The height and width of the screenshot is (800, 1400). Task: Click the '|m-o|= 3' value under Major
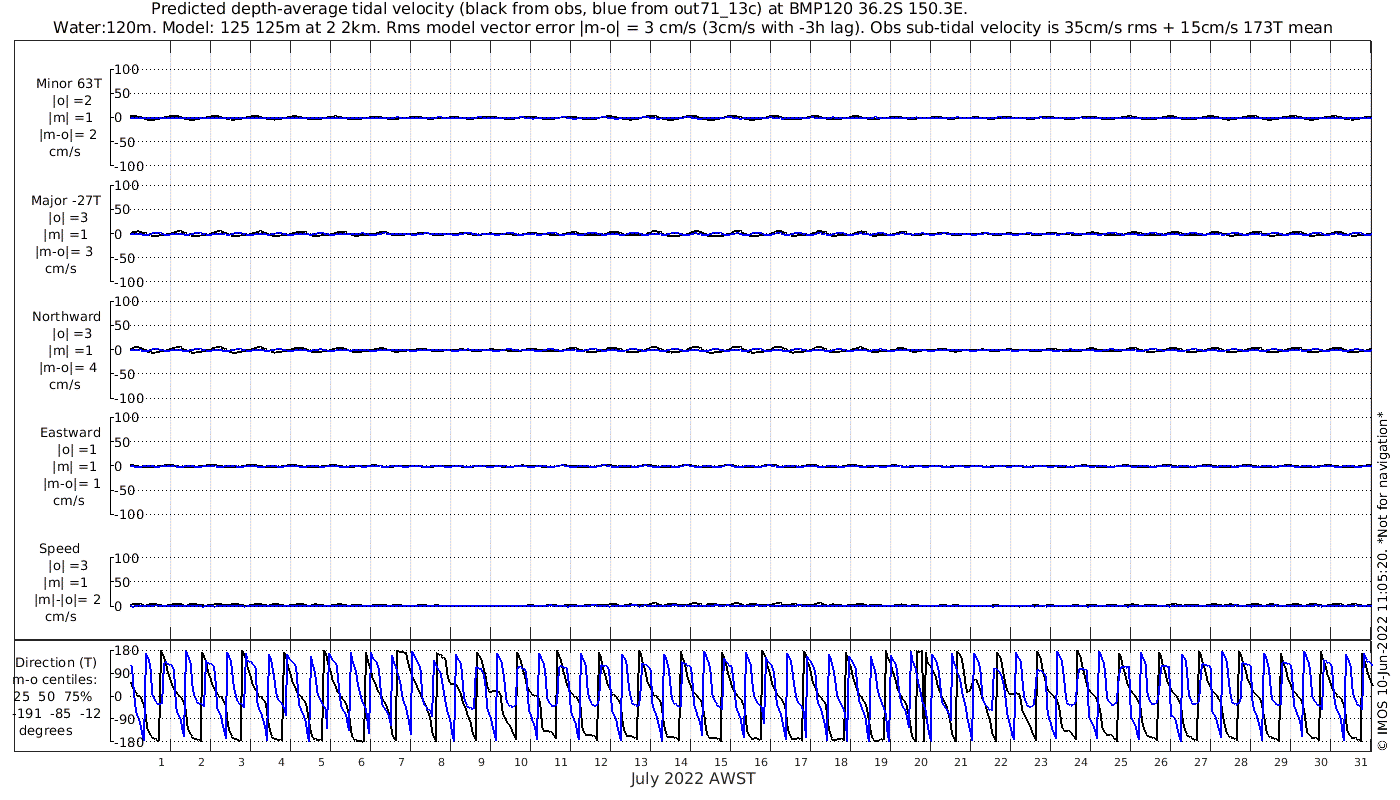pos(66,252)
